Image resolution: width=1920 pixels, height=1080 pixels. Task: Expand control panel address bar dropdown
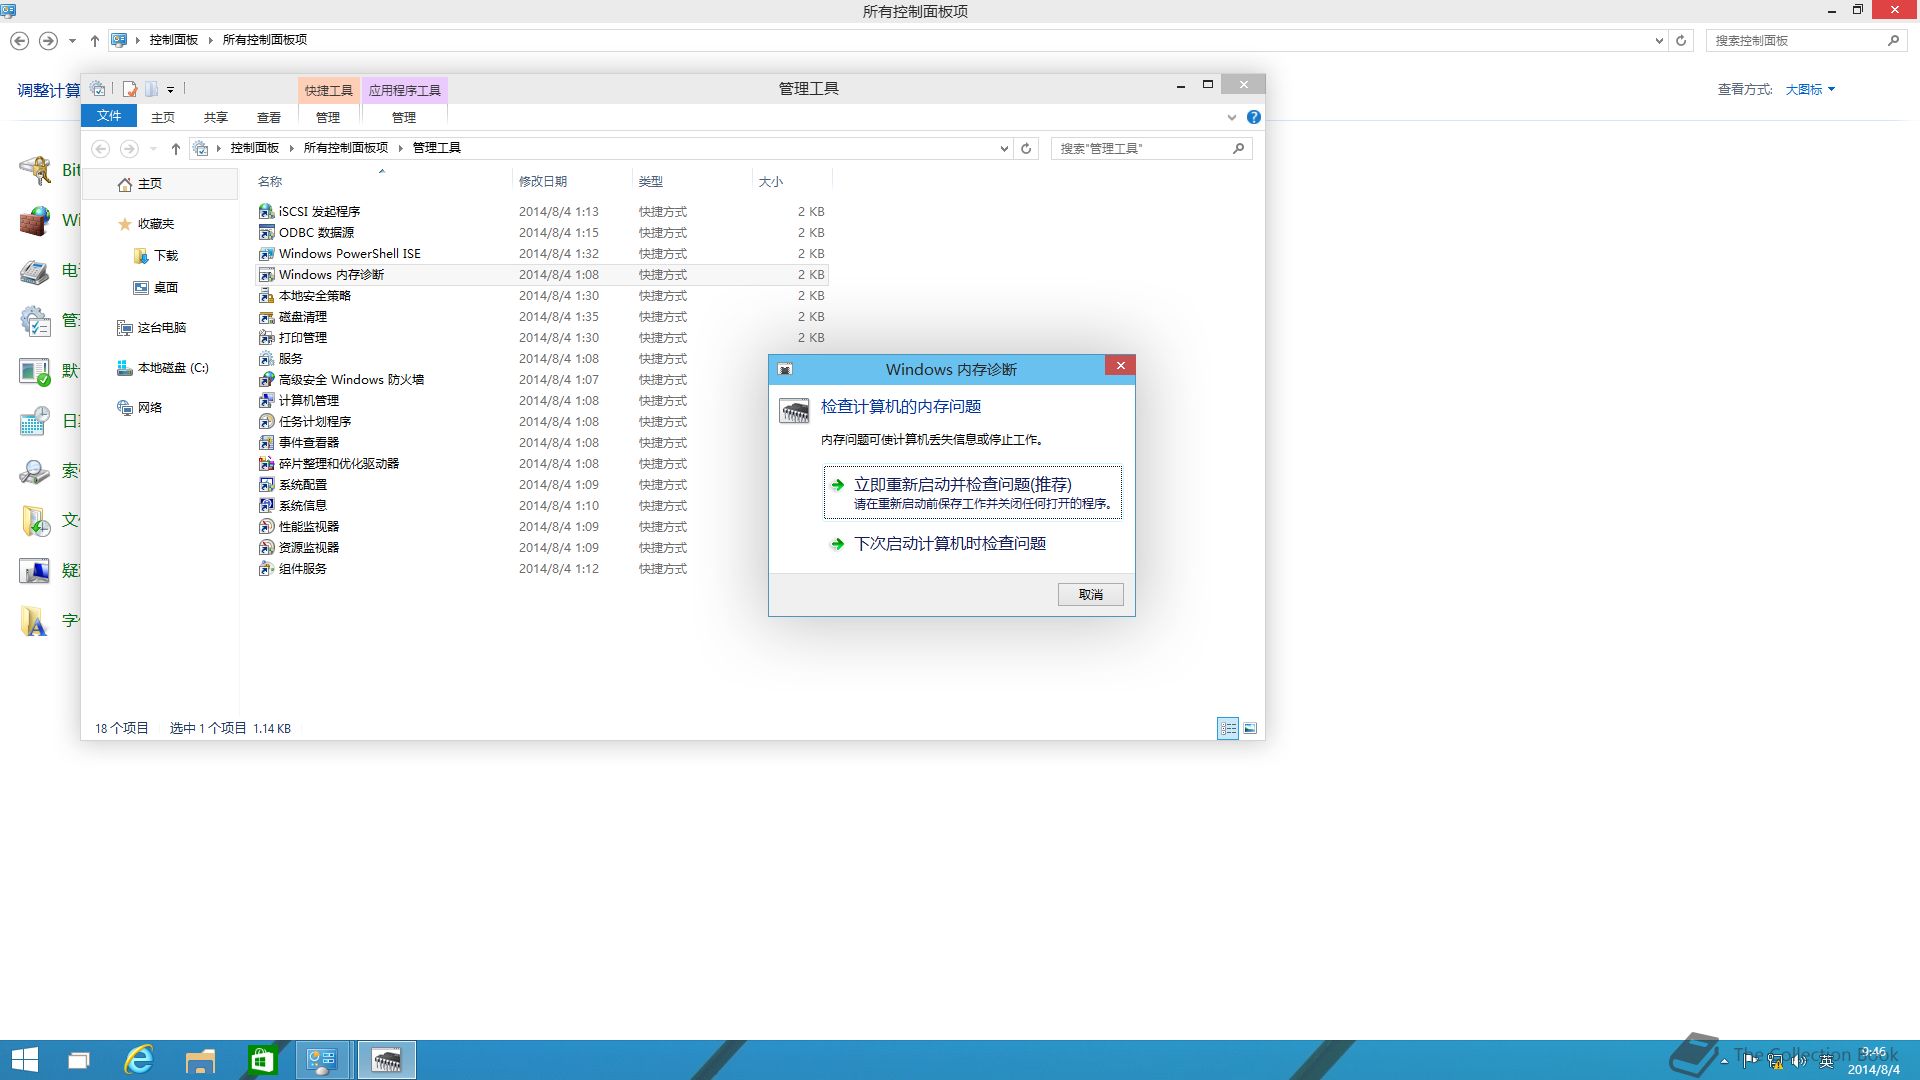click(1659, 40)
